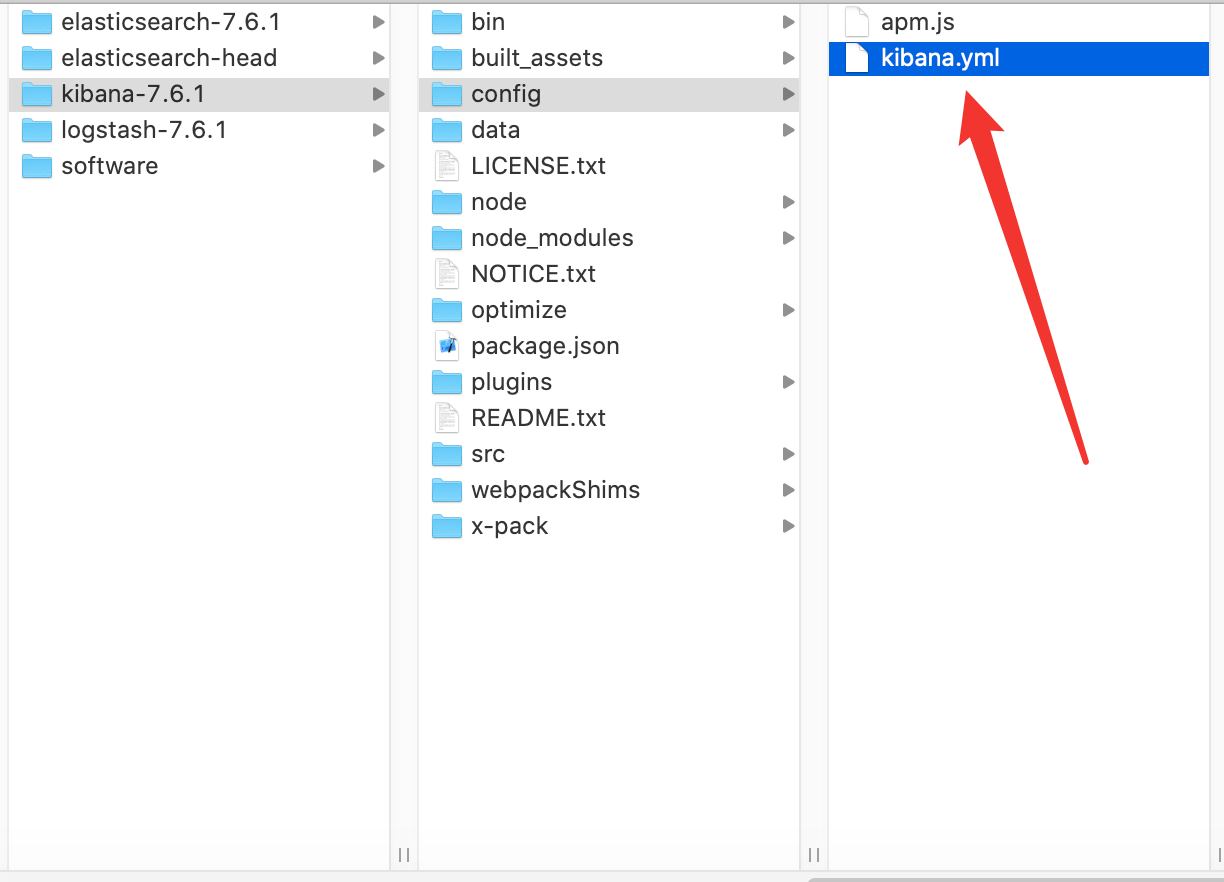Click the first column resize handle
Viewport: 1224px width, 882px height.
click(404, 855)
